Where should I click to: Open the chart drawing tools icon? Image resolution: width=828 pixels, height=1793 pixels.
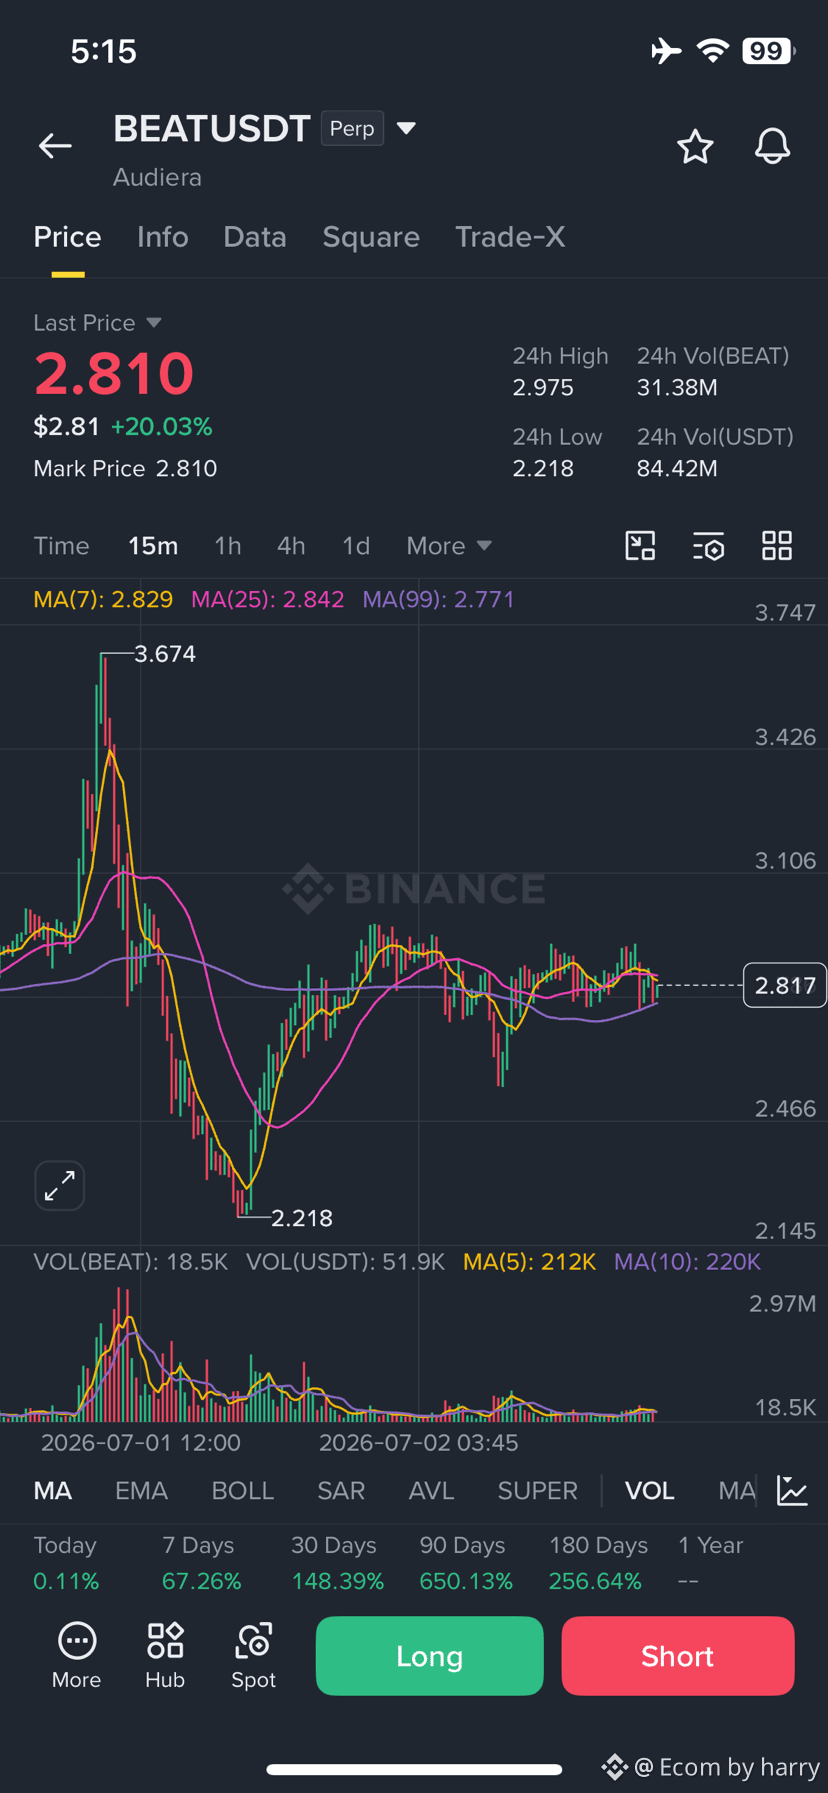640,546
